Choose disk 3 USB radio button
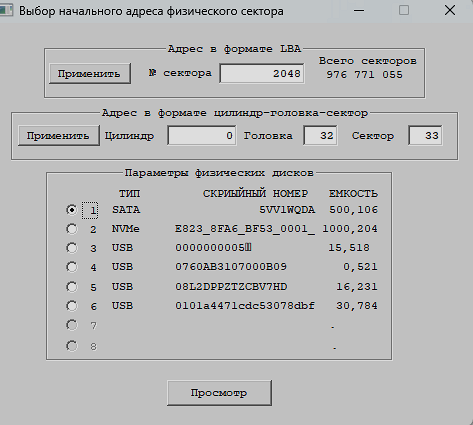Viewport: 473px width, 425px height. (71, 248)
